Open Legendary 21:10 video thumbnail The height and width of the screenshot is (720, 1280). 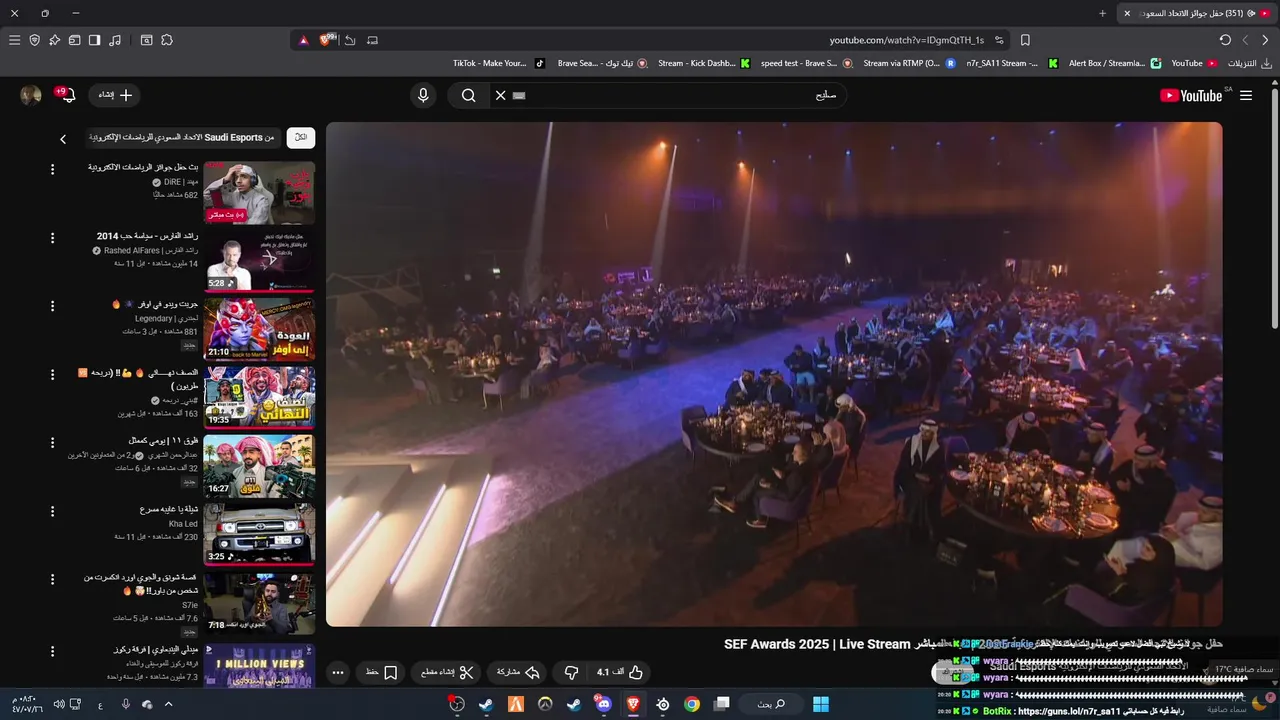click(x=259, y=329)
